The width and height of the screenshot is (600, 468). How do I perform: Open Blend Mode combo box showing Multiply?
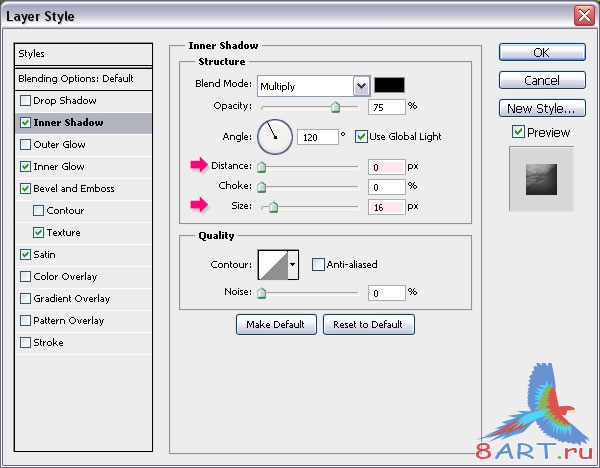point(313,86)
